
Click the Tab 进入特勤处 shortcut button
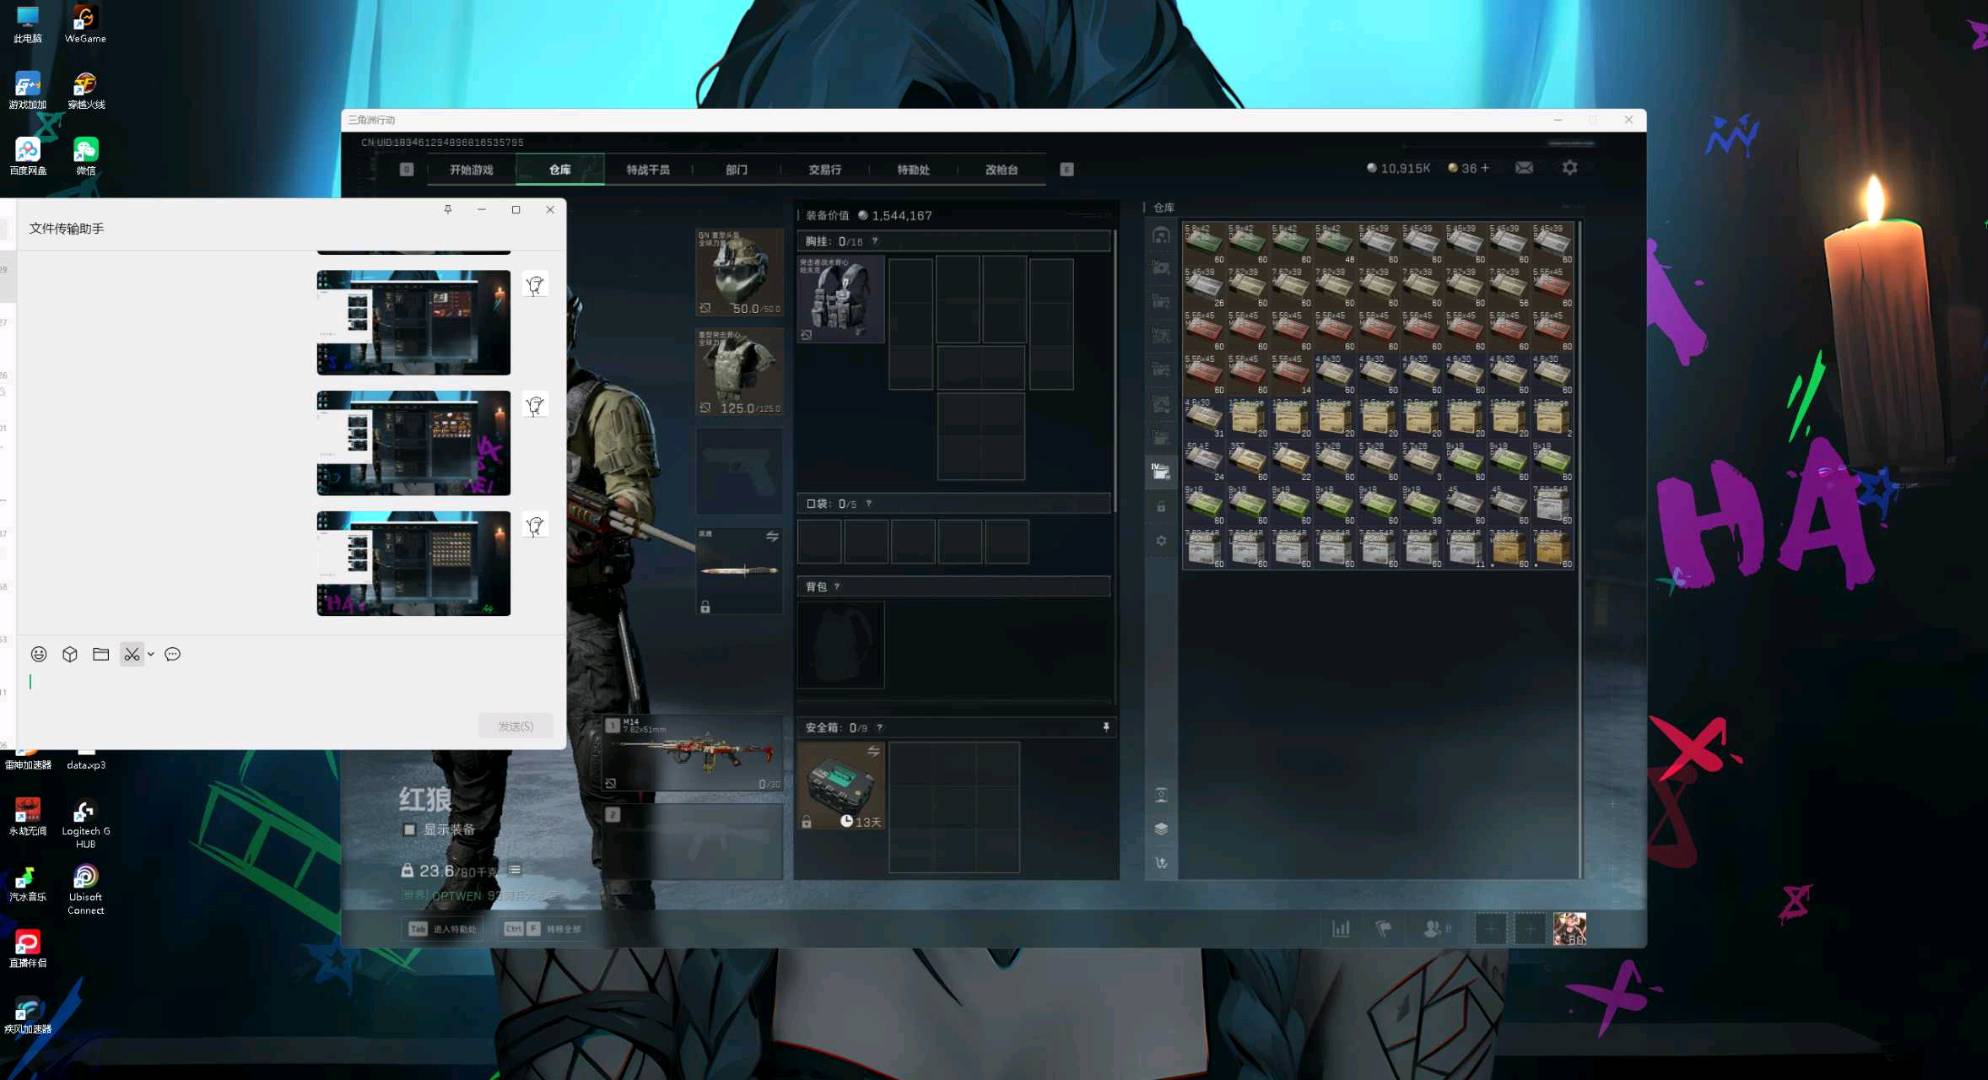tap(442, 929)
